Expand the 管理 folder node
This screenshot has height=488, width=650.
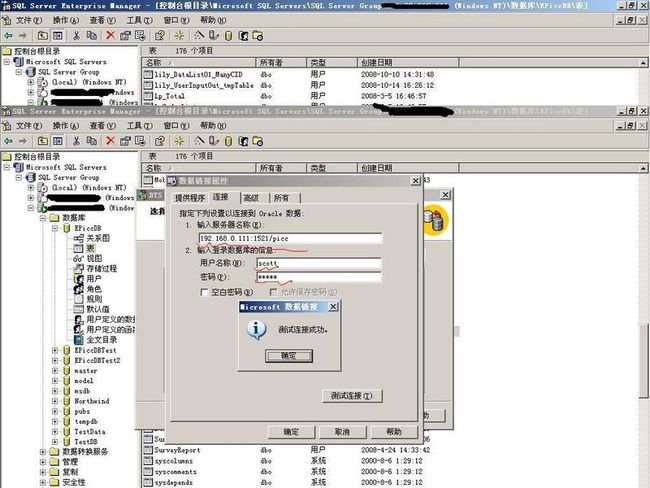coord(43,462)
